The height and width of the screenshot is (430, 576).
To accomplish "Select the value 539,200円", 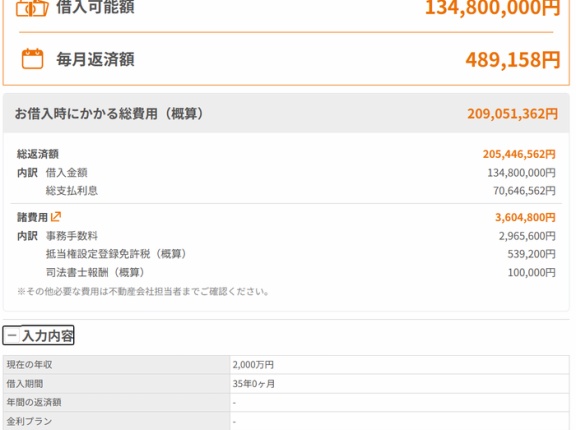I will point(531,254).
